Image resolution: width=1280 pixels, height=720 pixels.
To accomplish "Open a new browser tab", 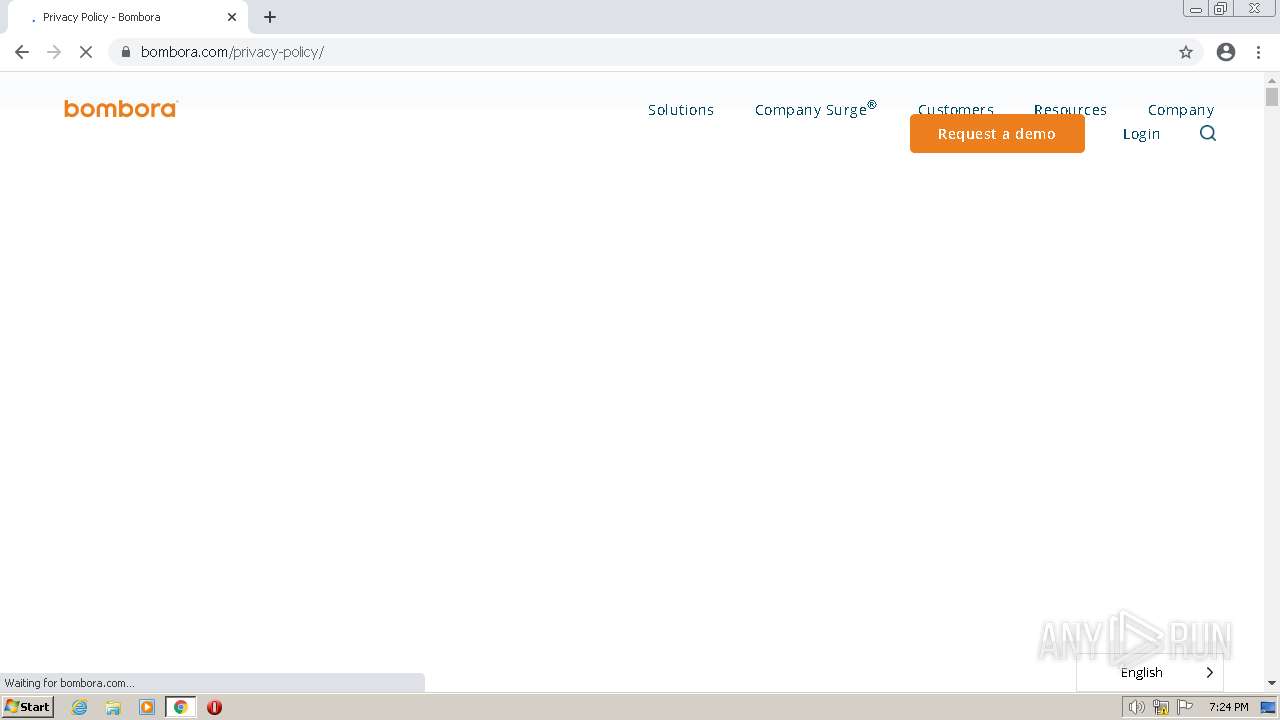I will (270, 17).
